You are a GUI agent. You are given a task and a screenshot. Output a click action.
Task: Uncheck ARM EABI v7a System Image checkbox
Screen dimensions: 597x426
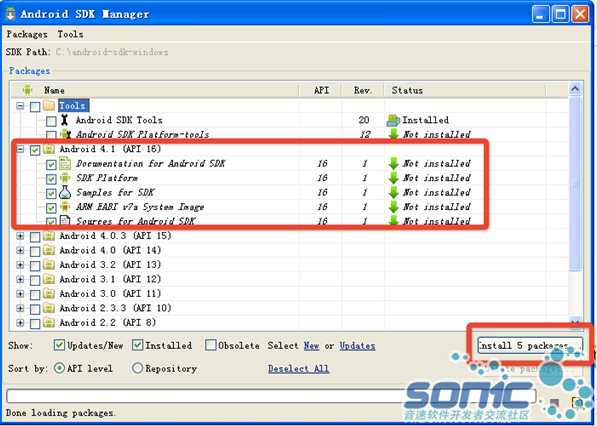pos(51,207)
